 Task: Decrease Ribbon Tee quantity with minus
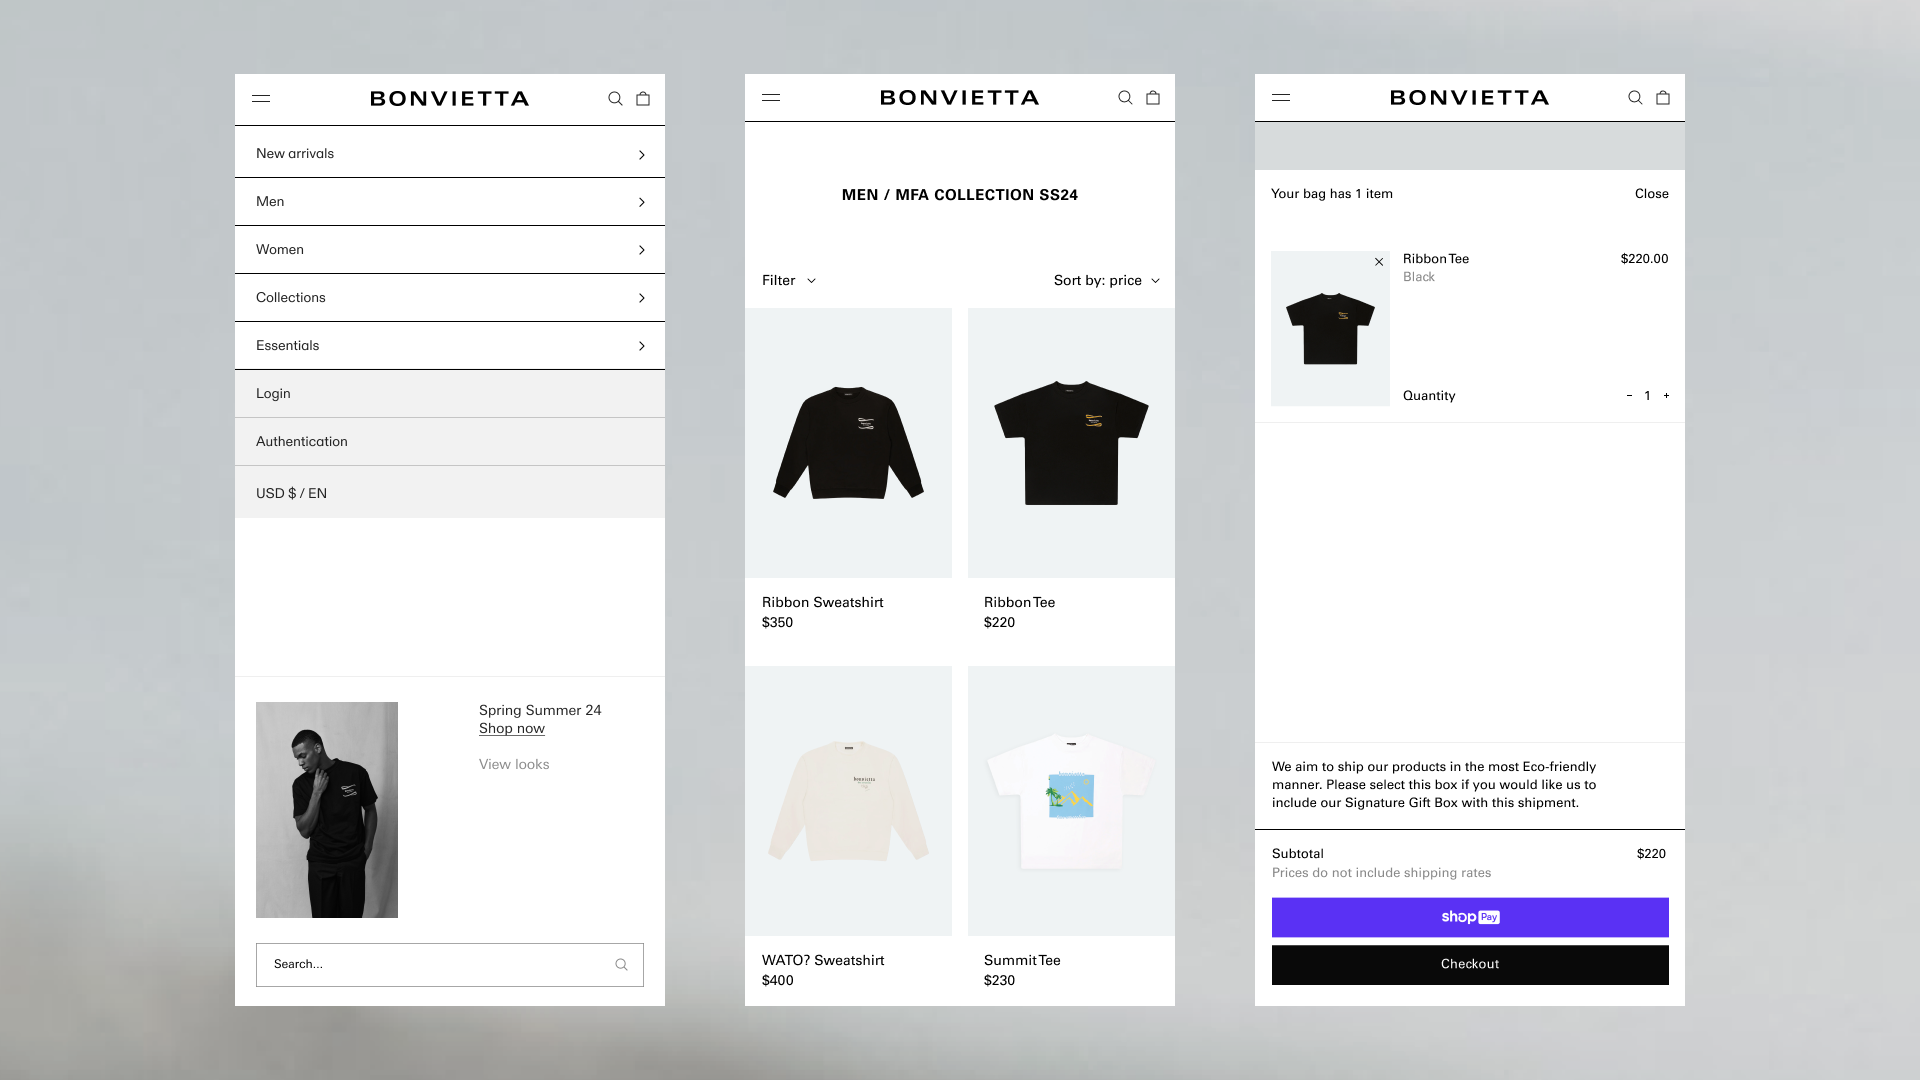(x=1629, y=396)
